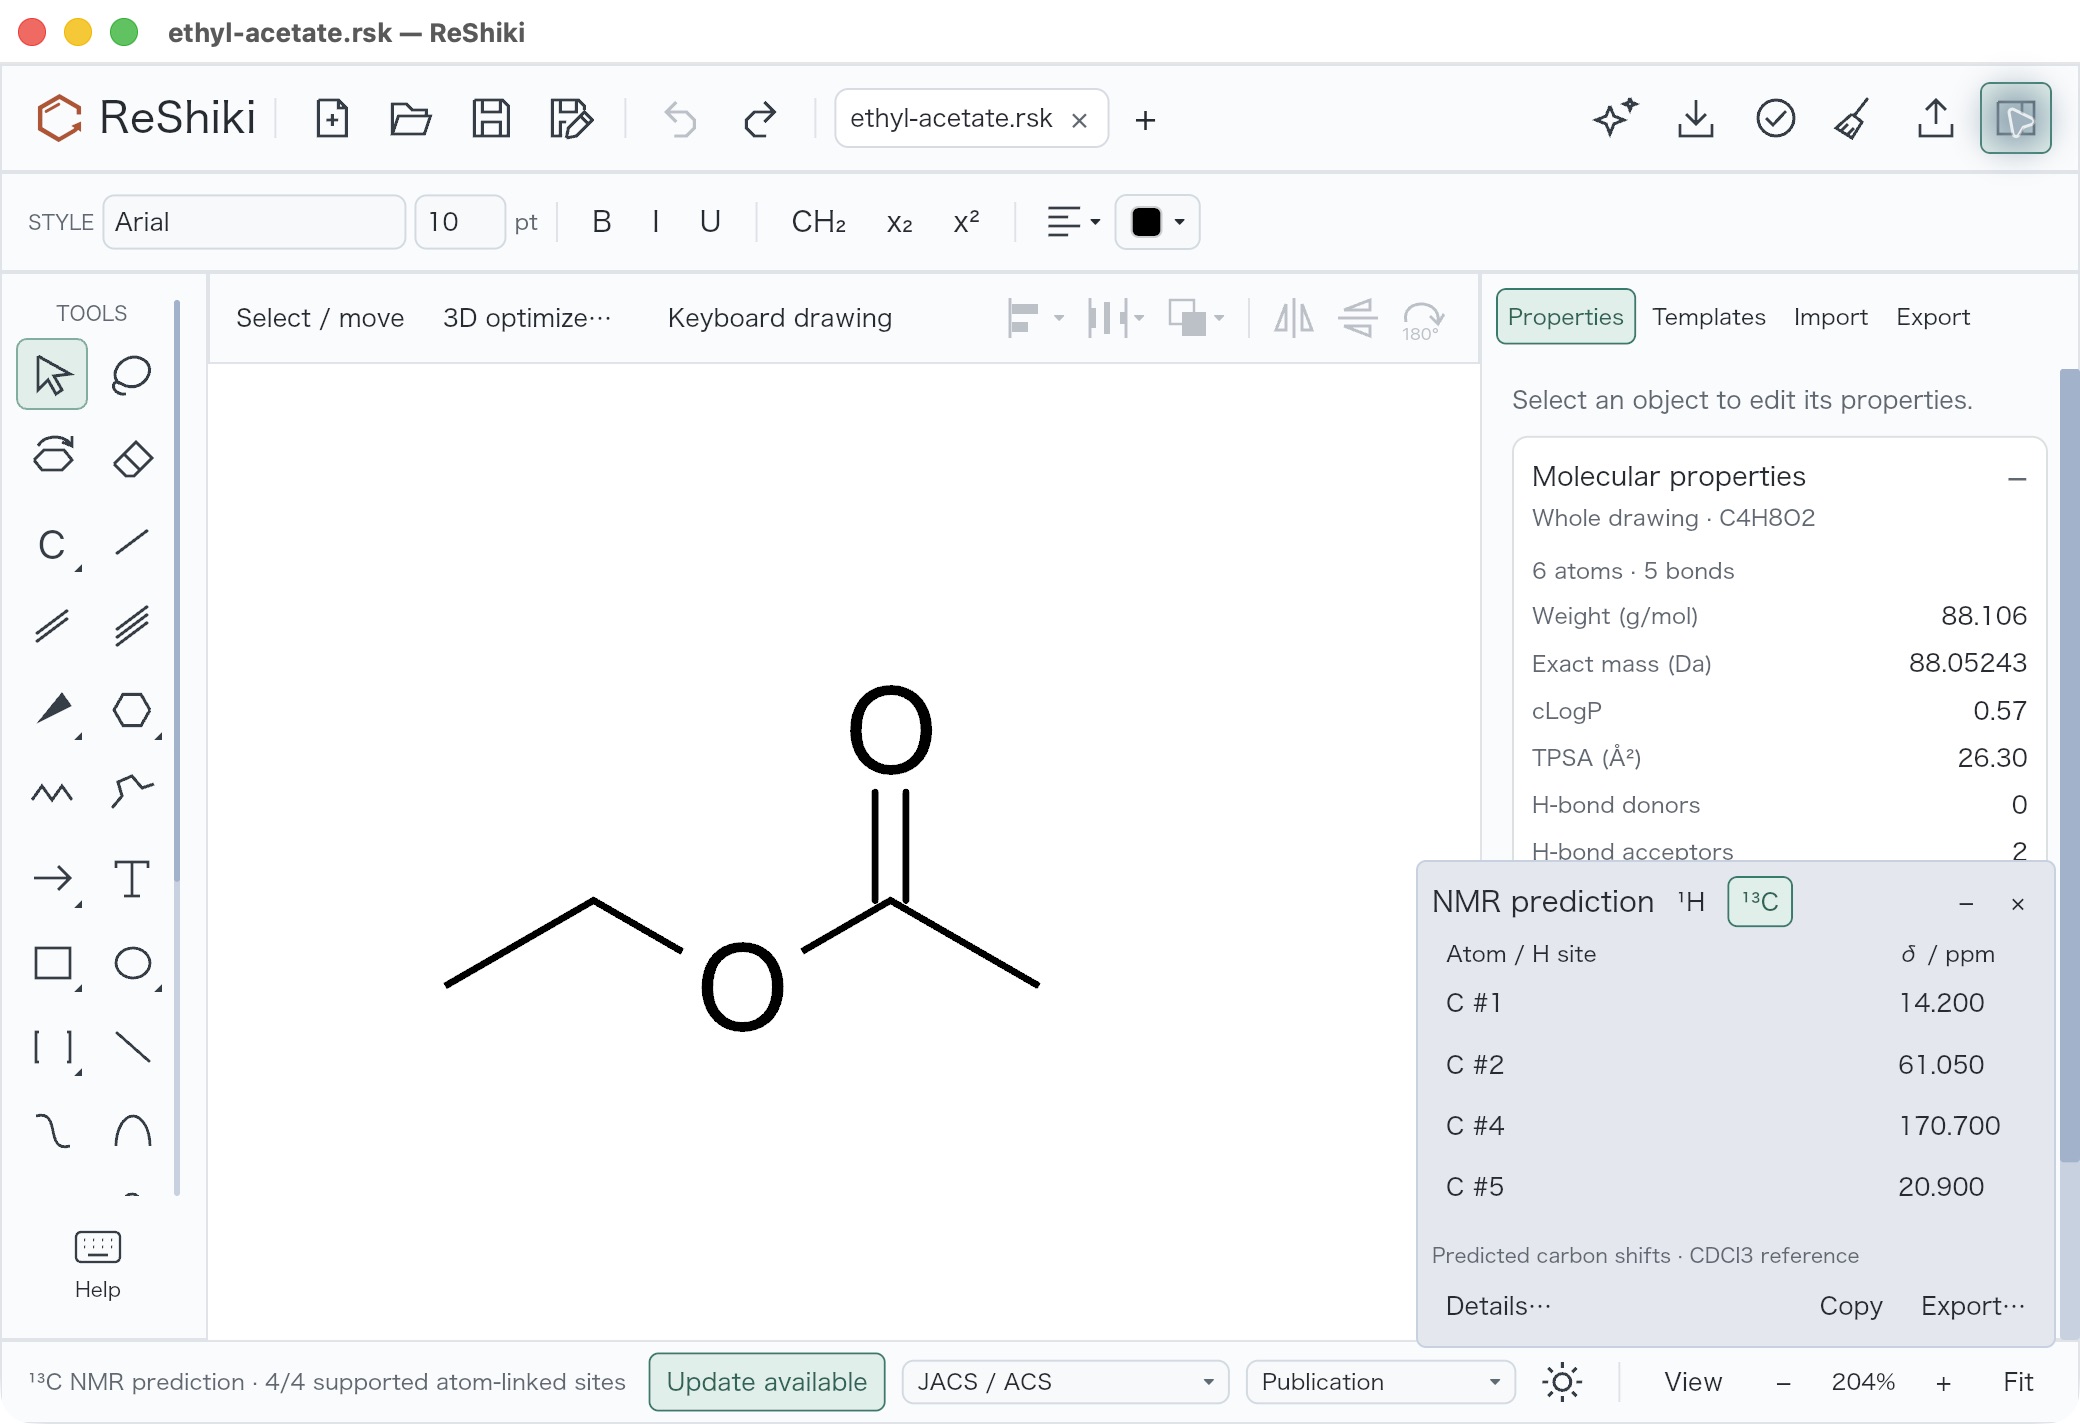Select the ellipse shape tool
Viewport: 2080px width, 1424px height.
click(x=131, y=964)
